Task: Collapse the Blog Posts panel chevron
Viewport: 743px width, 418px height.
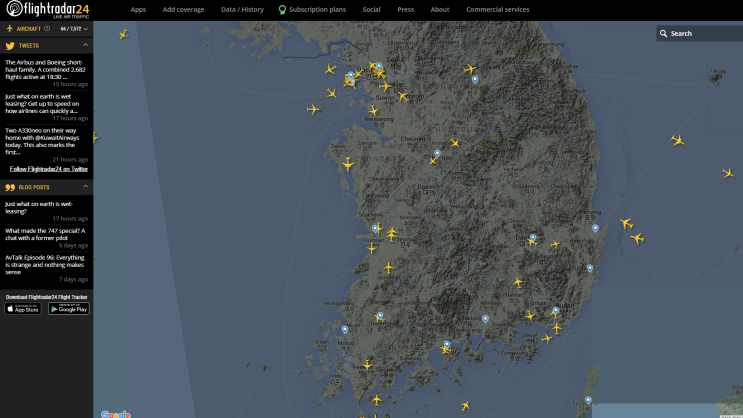Action: point(86,187)
